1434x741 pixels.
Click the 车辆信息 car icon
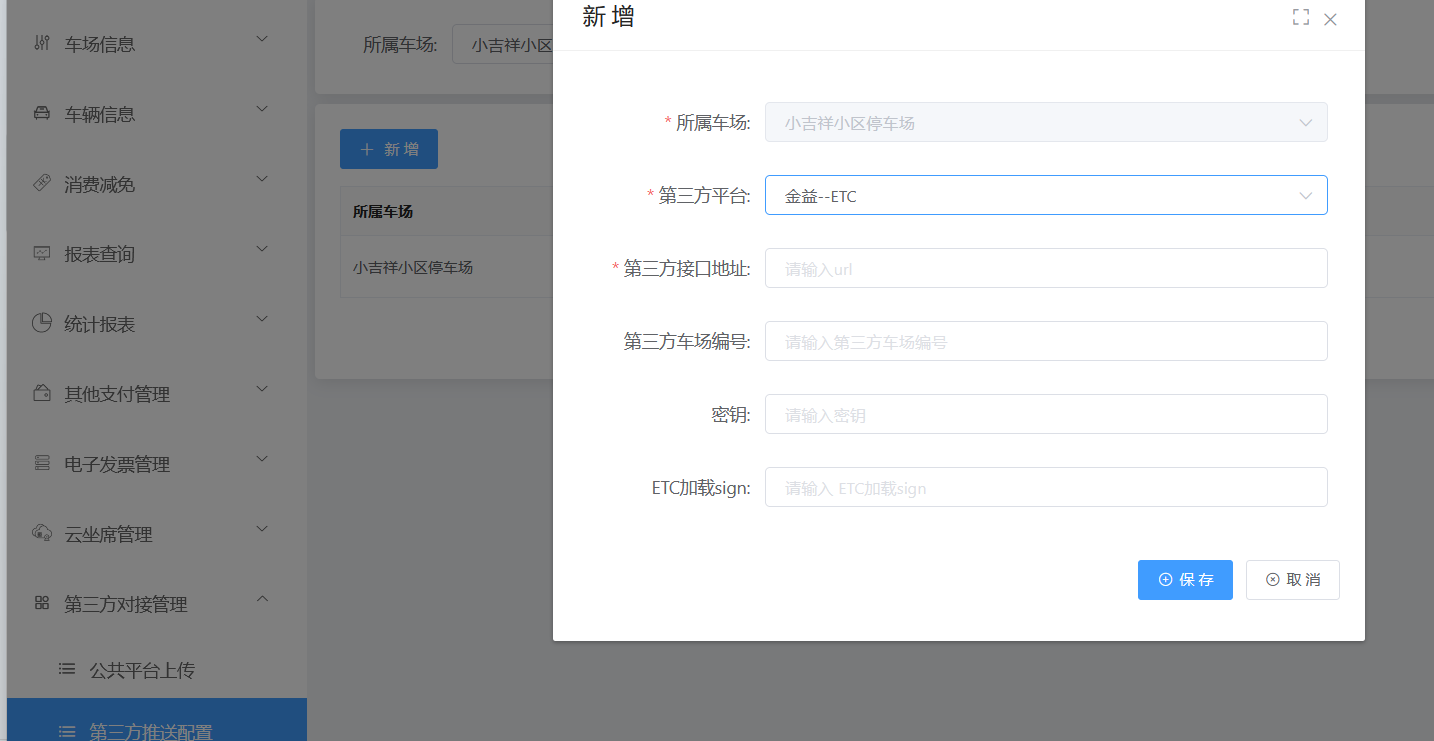42,113
